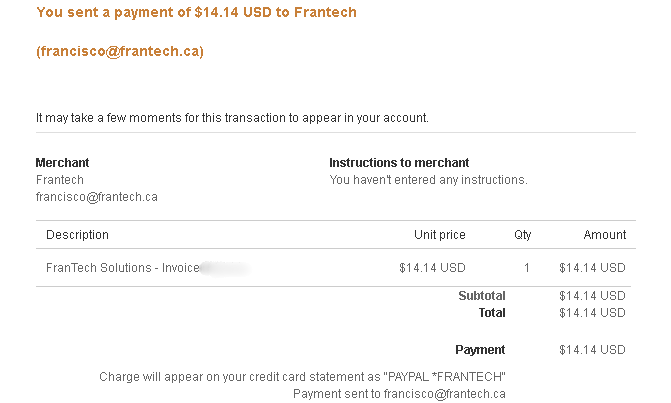This screenshot has height=403, width=671.
Task: Click the quantity value 1
Action: 527,268
